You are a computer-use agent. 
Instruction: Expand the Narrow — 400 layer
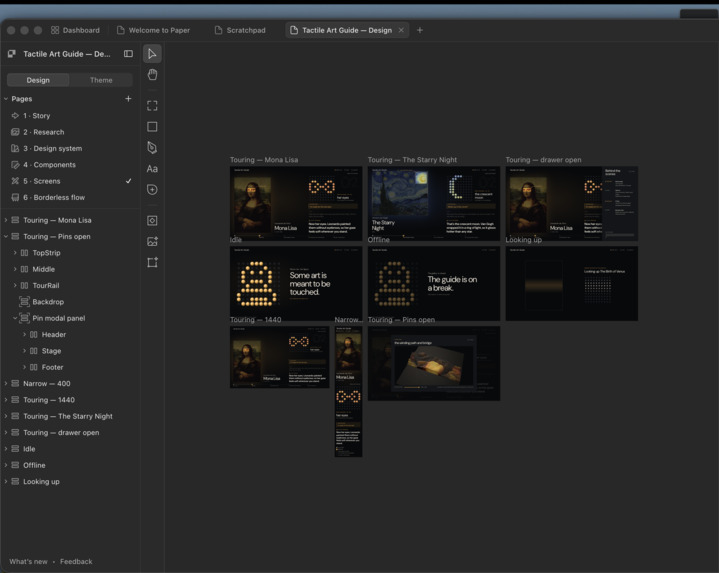coord(6,384)
